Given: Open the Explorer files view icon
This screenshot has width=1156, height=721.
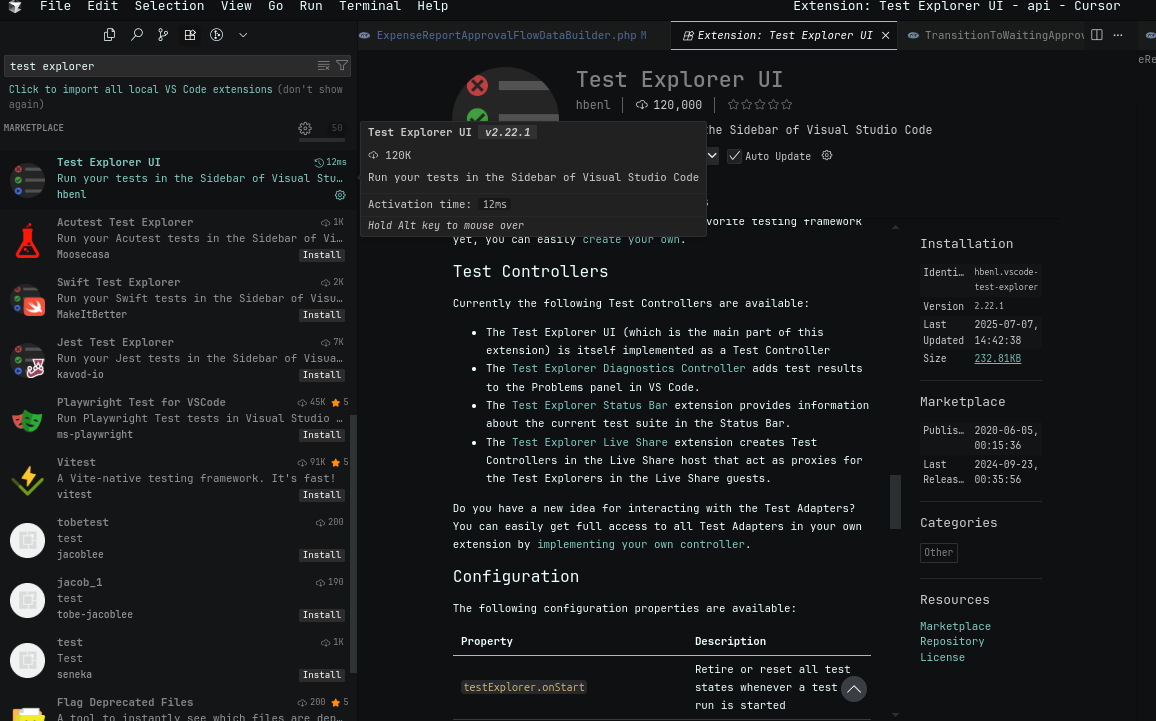Looking at the screenshot, I should (x=110, y=35).
